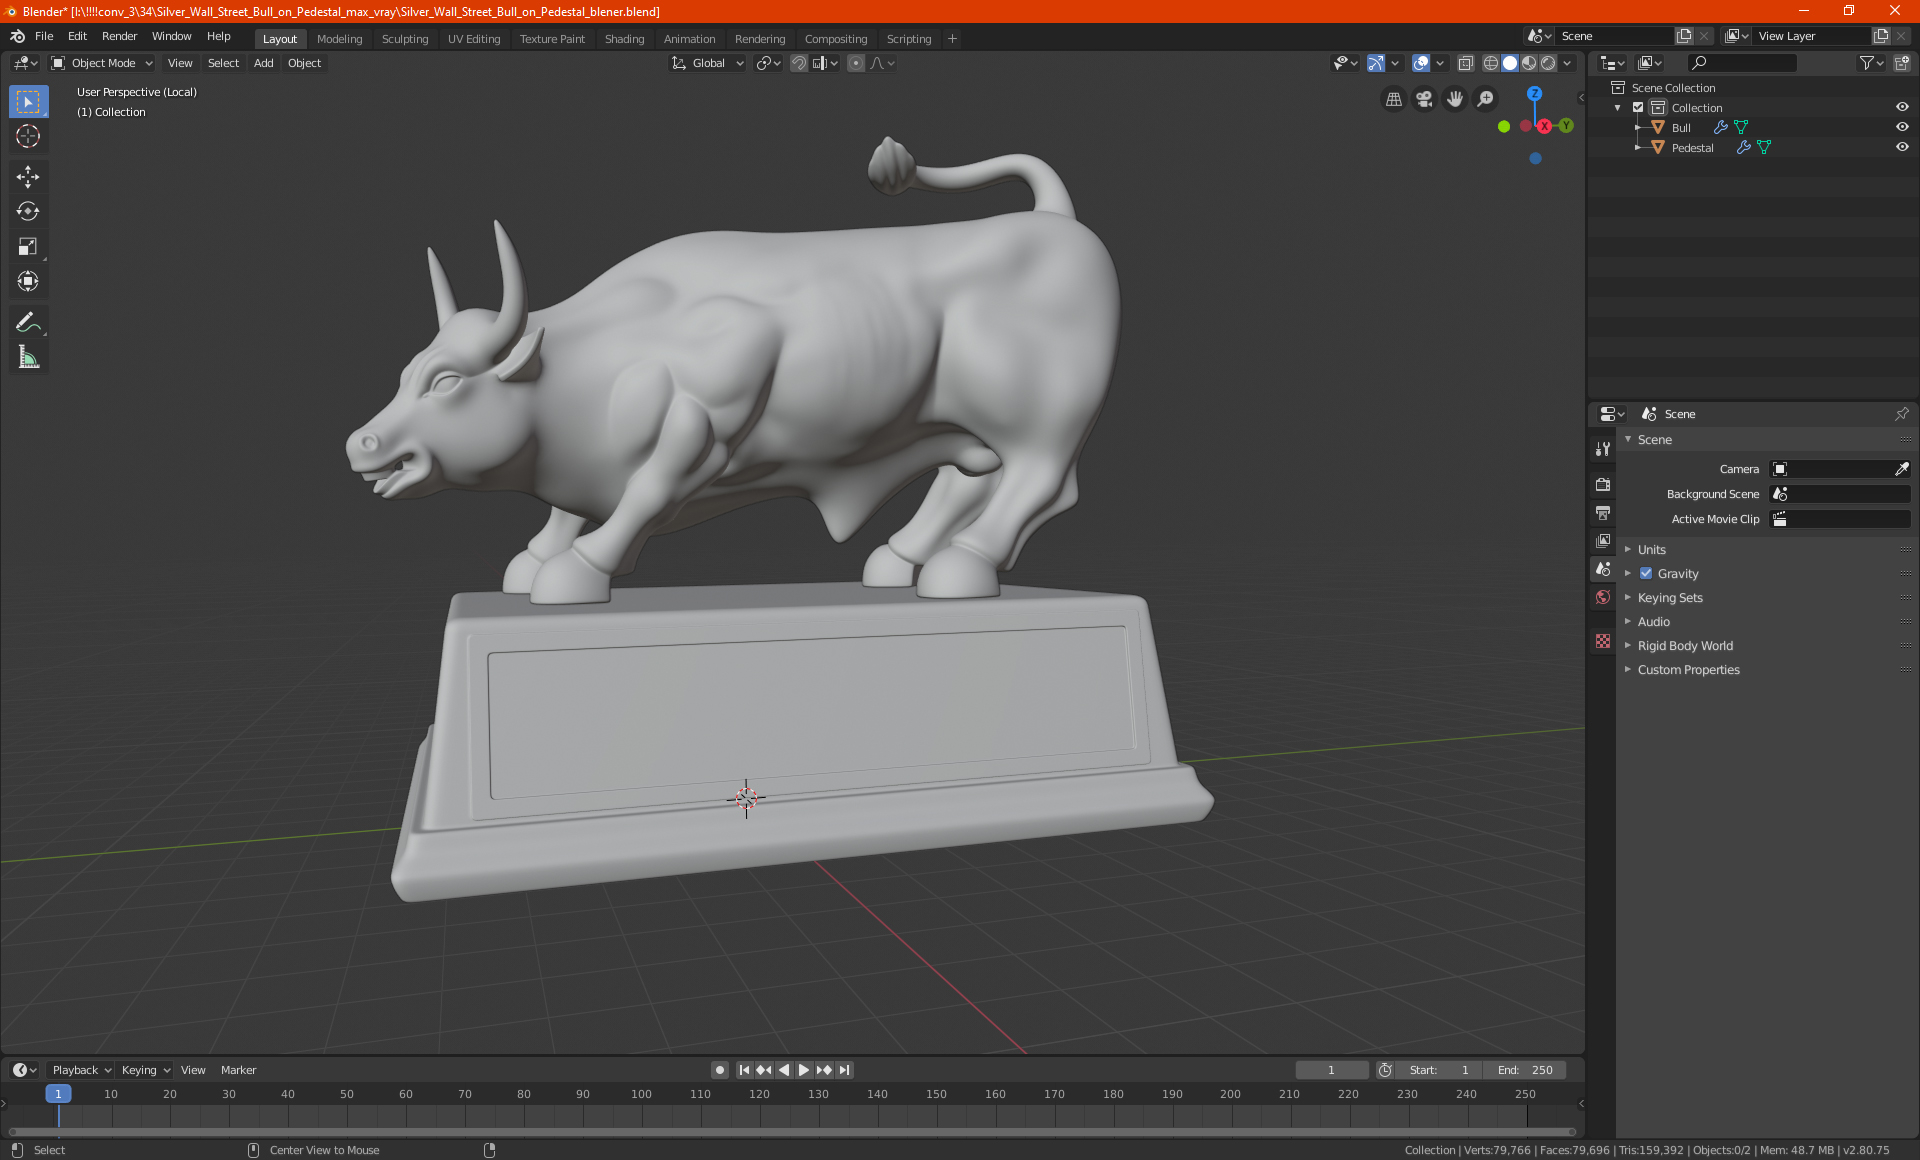Toggle proportional editing
Image resolution: width=1920 pixels, height=1160 pixels.
point(856,63)
